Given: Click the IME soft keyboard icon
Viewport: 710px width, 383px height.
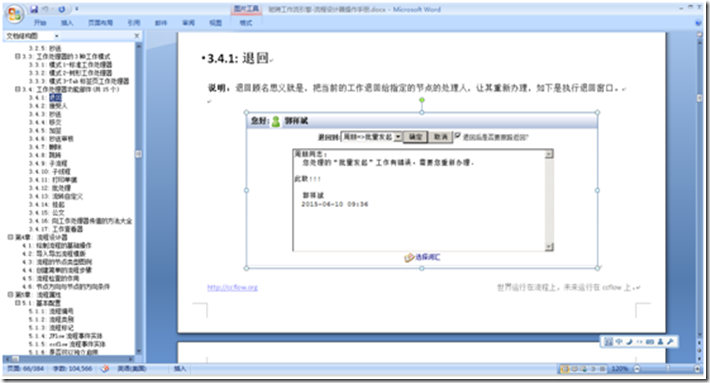Looking at the screenshot, I should click(650, 342).
